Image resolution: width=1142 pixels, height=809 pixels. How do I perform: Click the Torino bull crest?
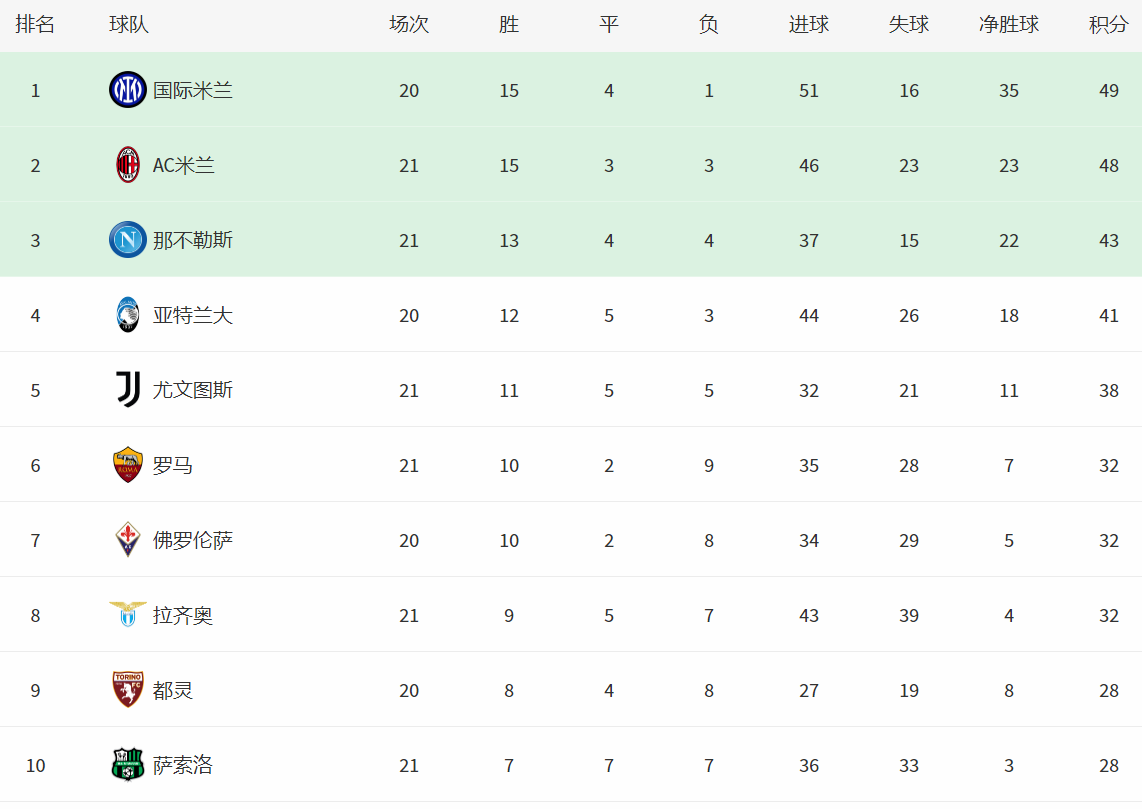127,690
